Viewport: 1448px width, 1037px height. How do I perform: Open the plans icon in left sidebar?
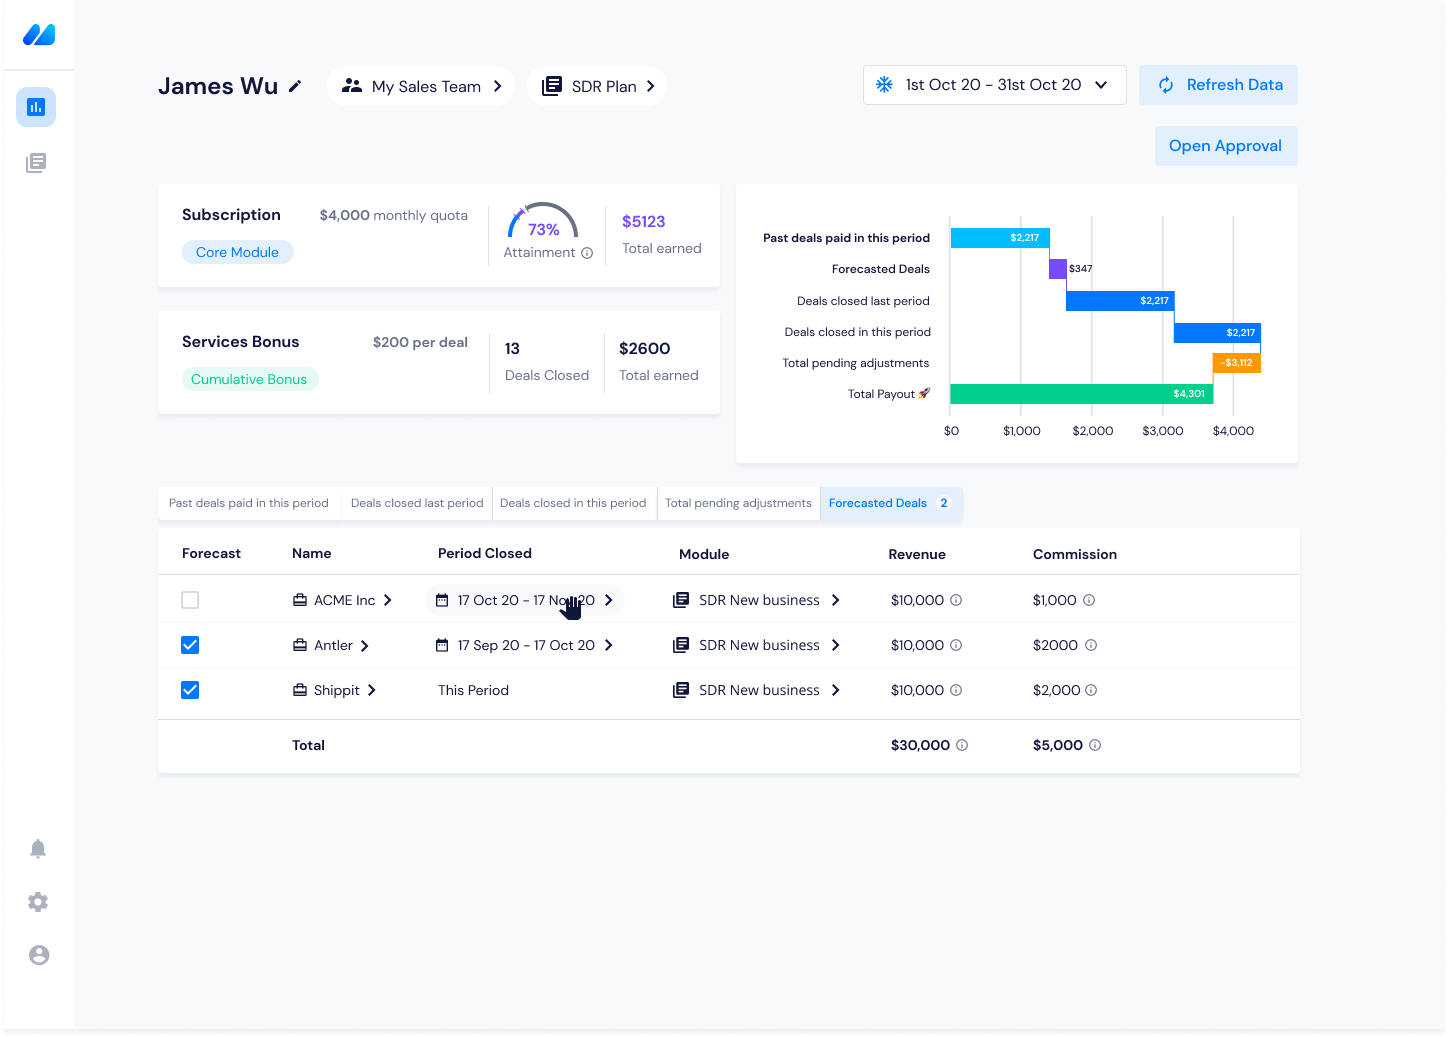point(36,163)
